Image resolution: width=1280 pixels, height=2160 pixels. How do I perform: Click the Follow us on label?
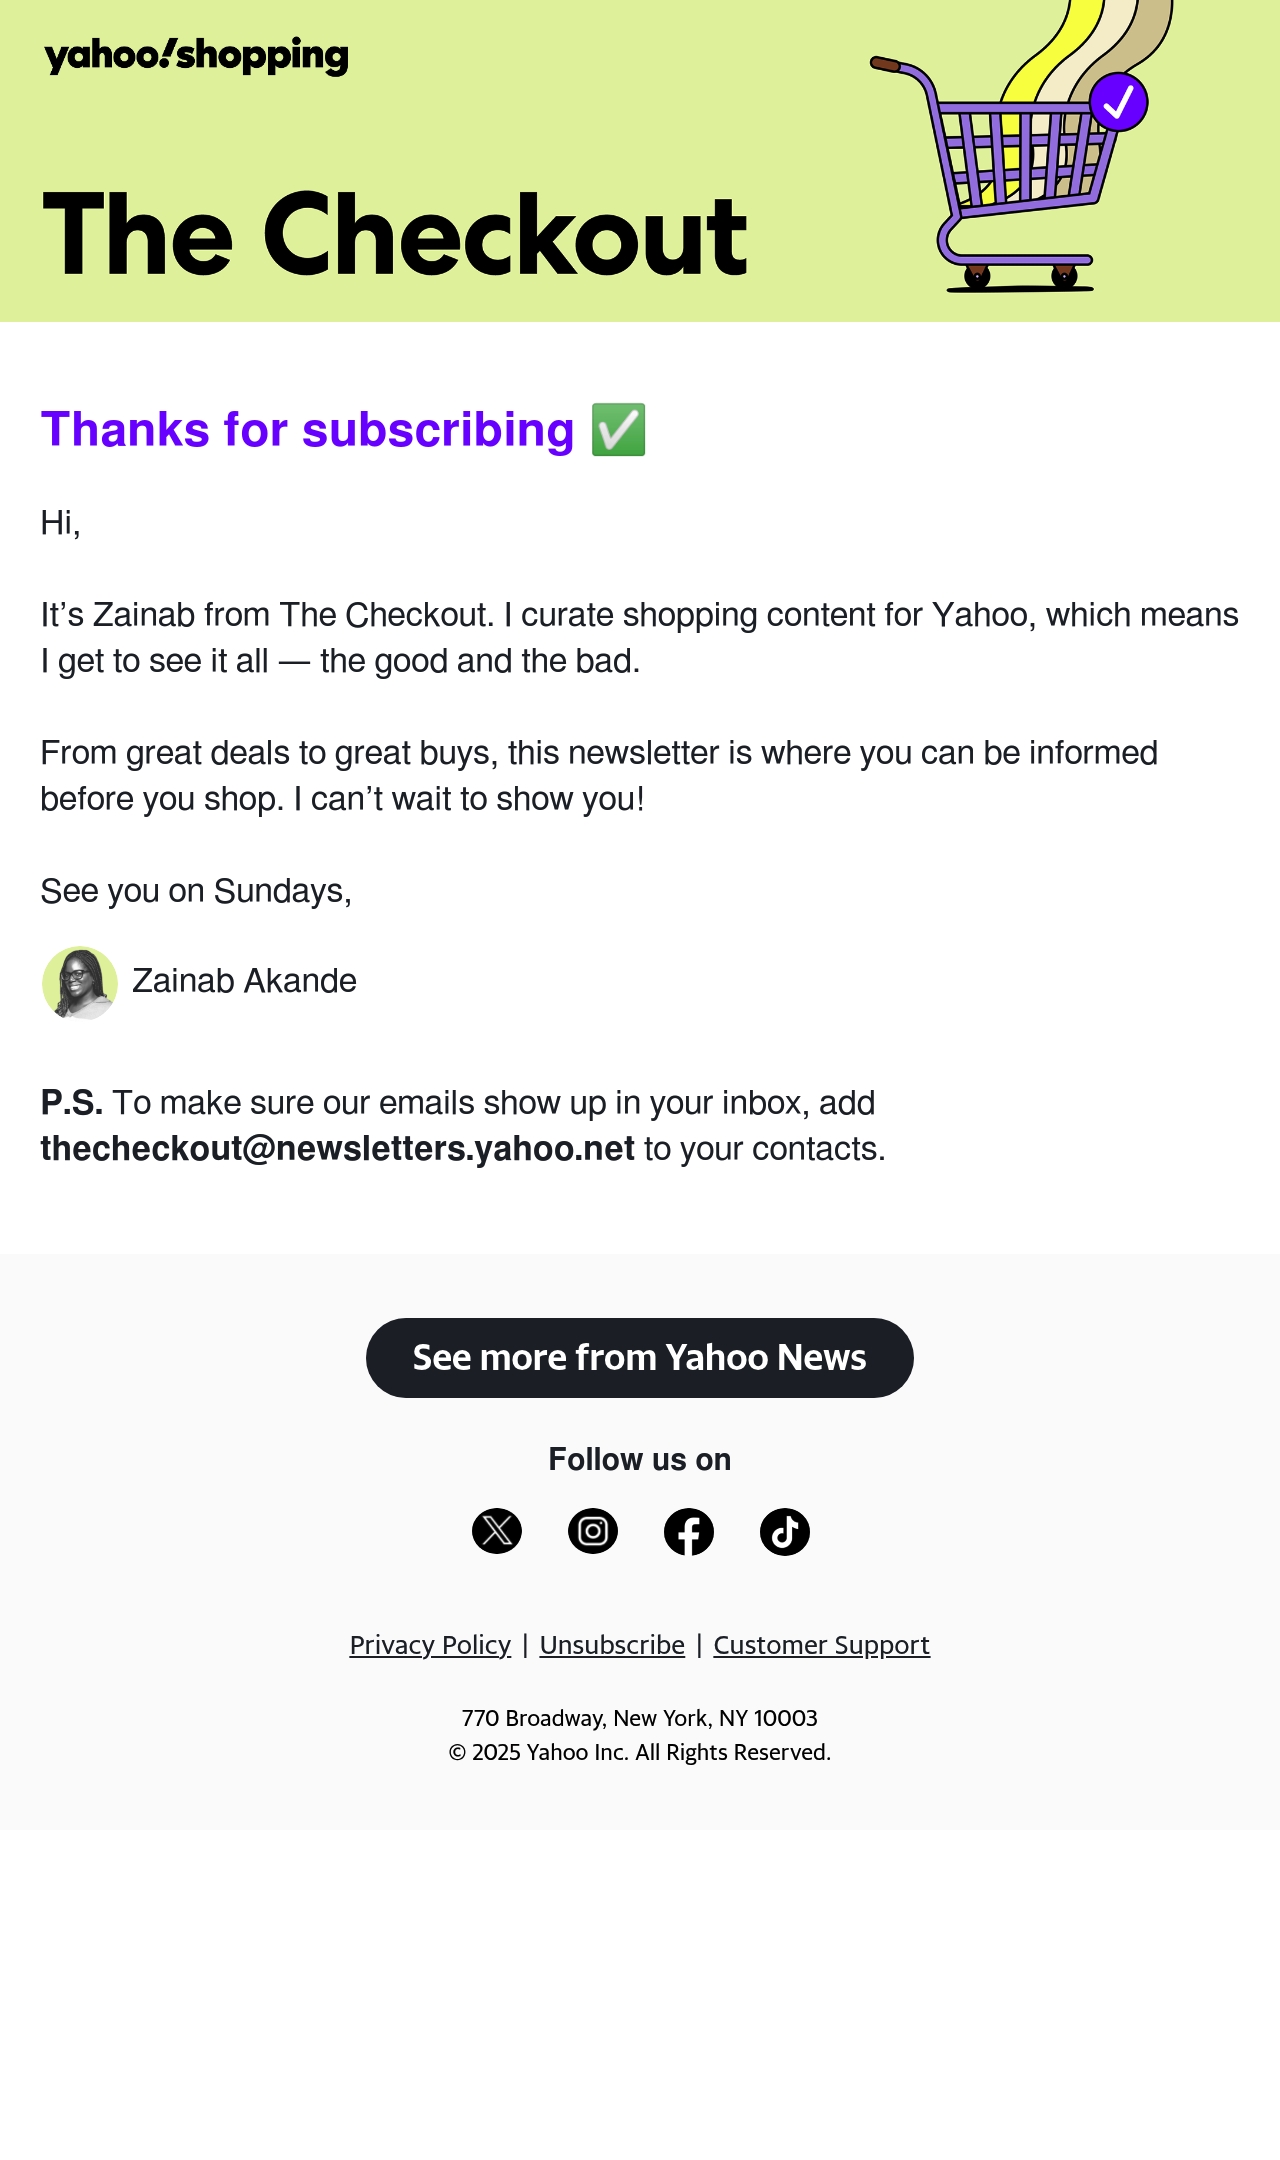(640, 1459)
